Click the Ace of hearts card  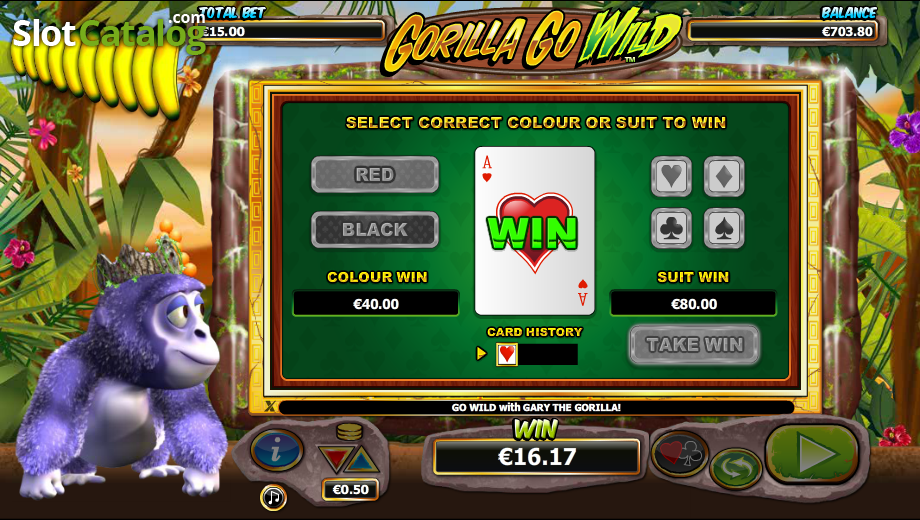coord(535,231)
